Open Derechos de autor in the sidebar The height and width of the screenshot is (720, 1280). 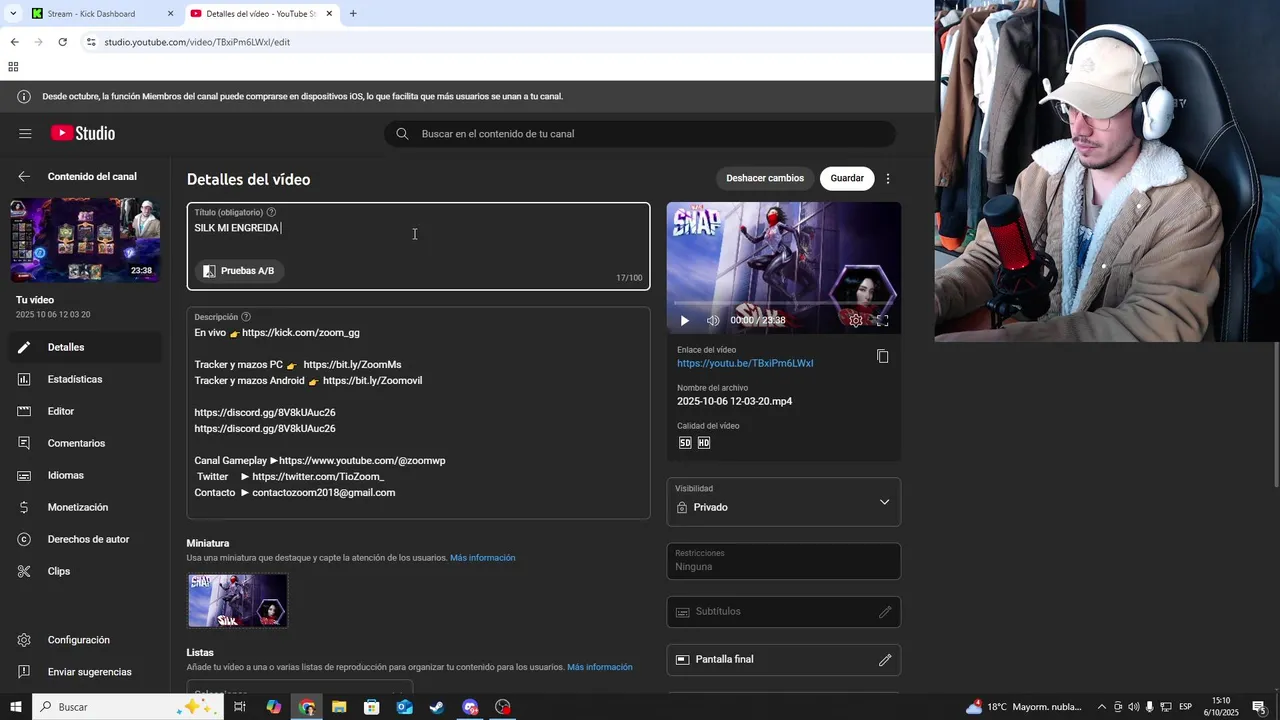(85, 539)
